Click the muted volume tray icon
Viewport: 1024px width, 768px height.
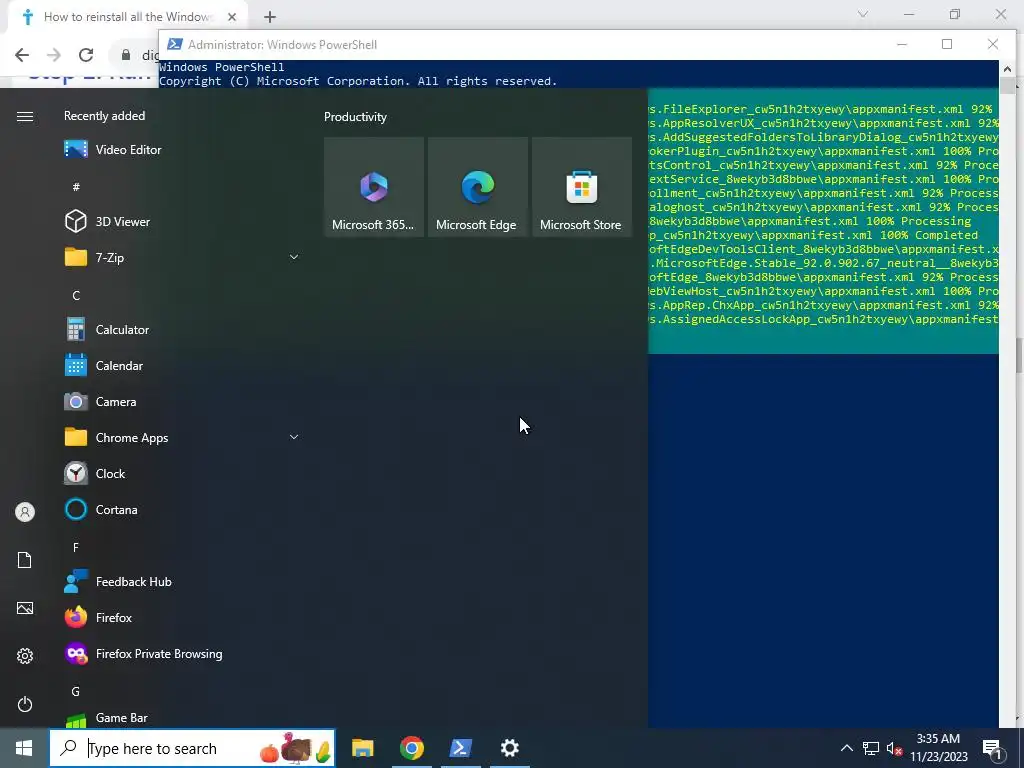[x=894, y=748]
